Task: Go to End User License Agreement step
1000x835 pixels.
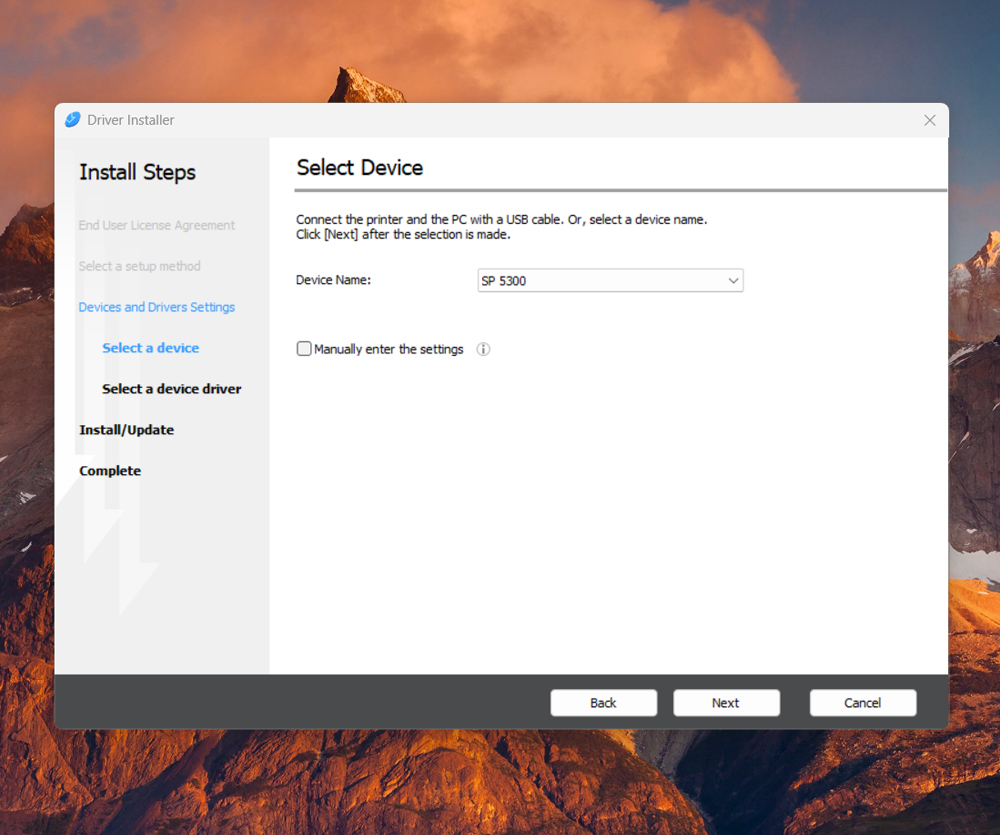Action: [x=156, y=225]
